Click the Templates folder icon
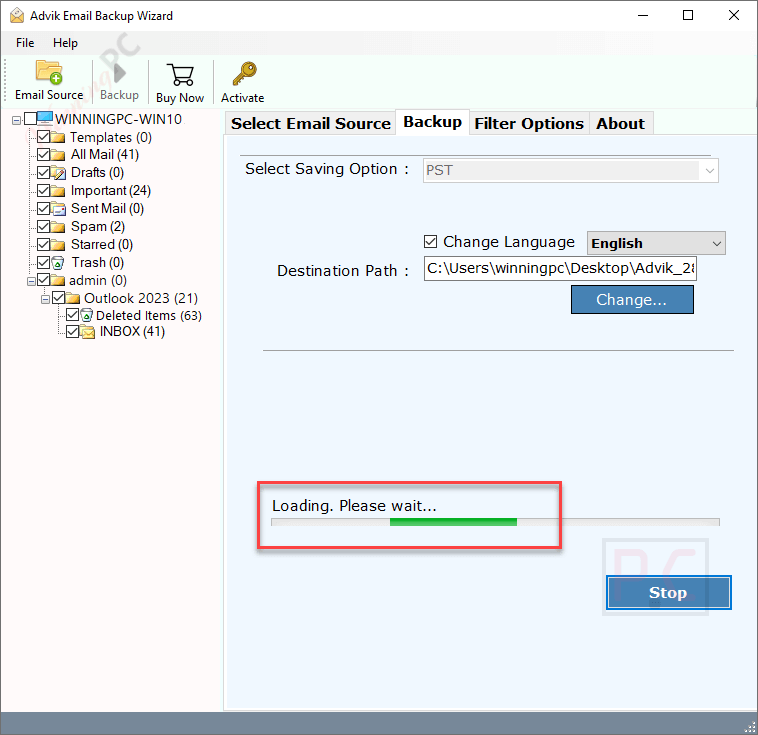The height and width of the screenshot is (735, 758). (58, 137)
